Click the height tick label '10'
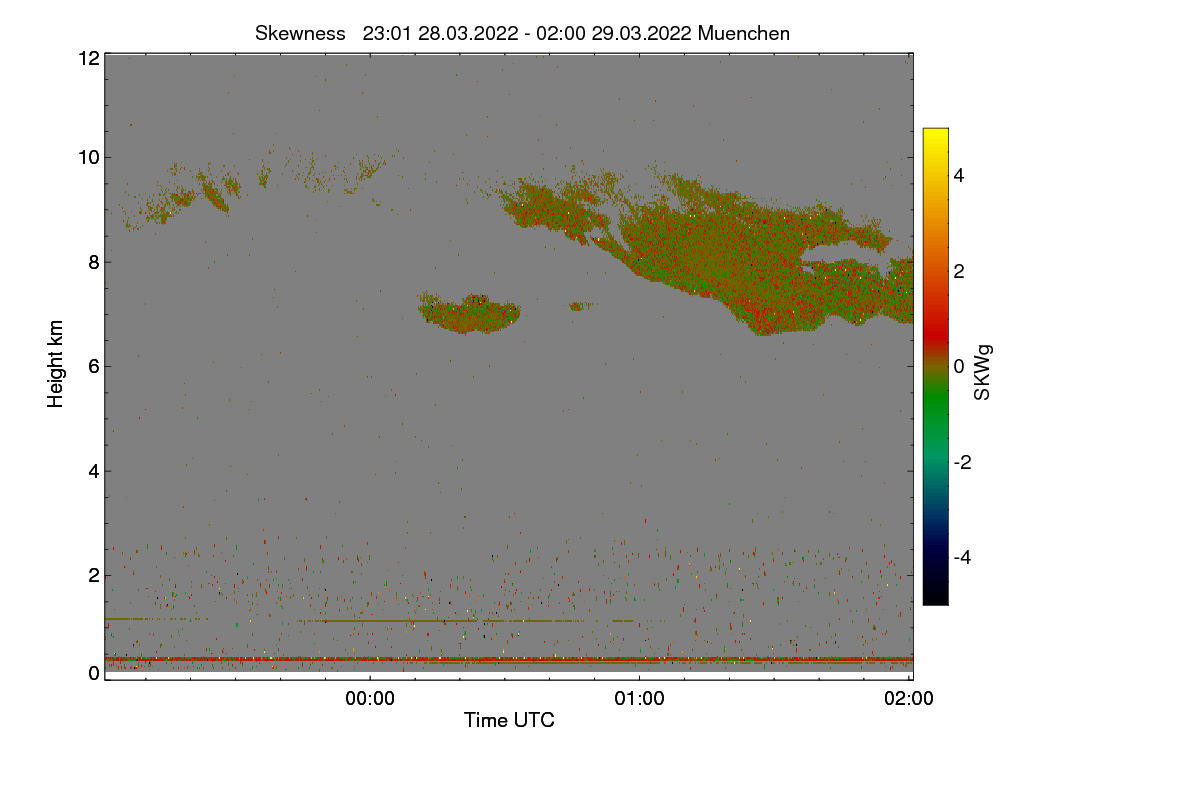Screen dimensions: 1200x800 coord(88,157)
